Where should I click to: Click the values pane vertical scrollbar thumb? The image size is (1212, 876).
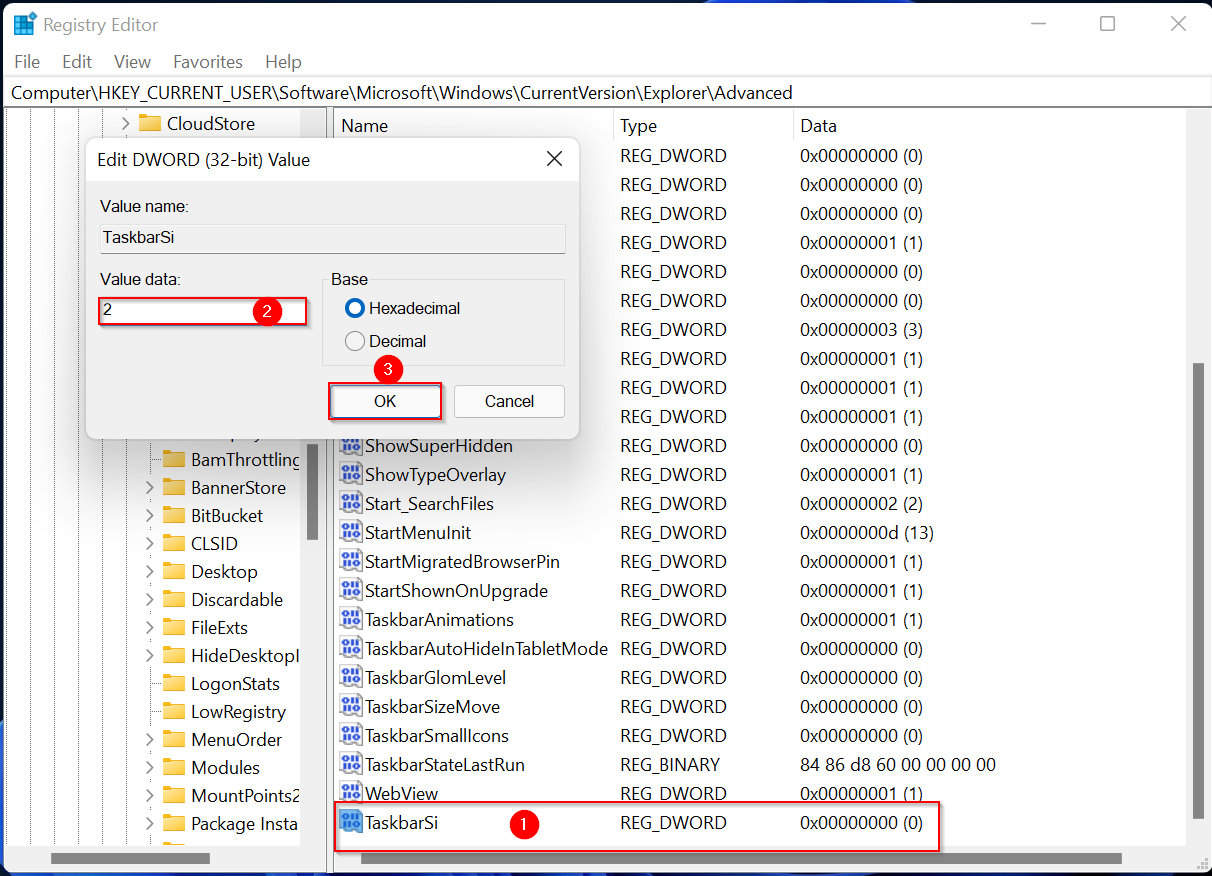coord(1198,590)
